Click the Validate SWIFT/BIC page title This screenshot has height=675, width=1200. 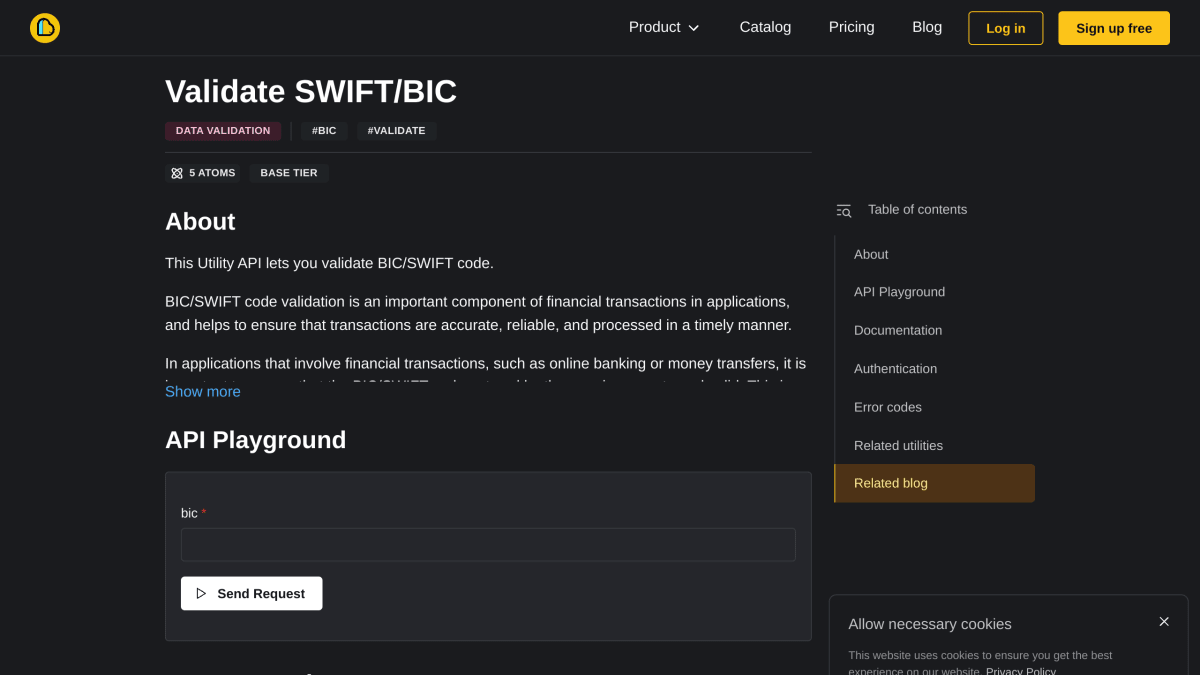[x=311, y=91]
